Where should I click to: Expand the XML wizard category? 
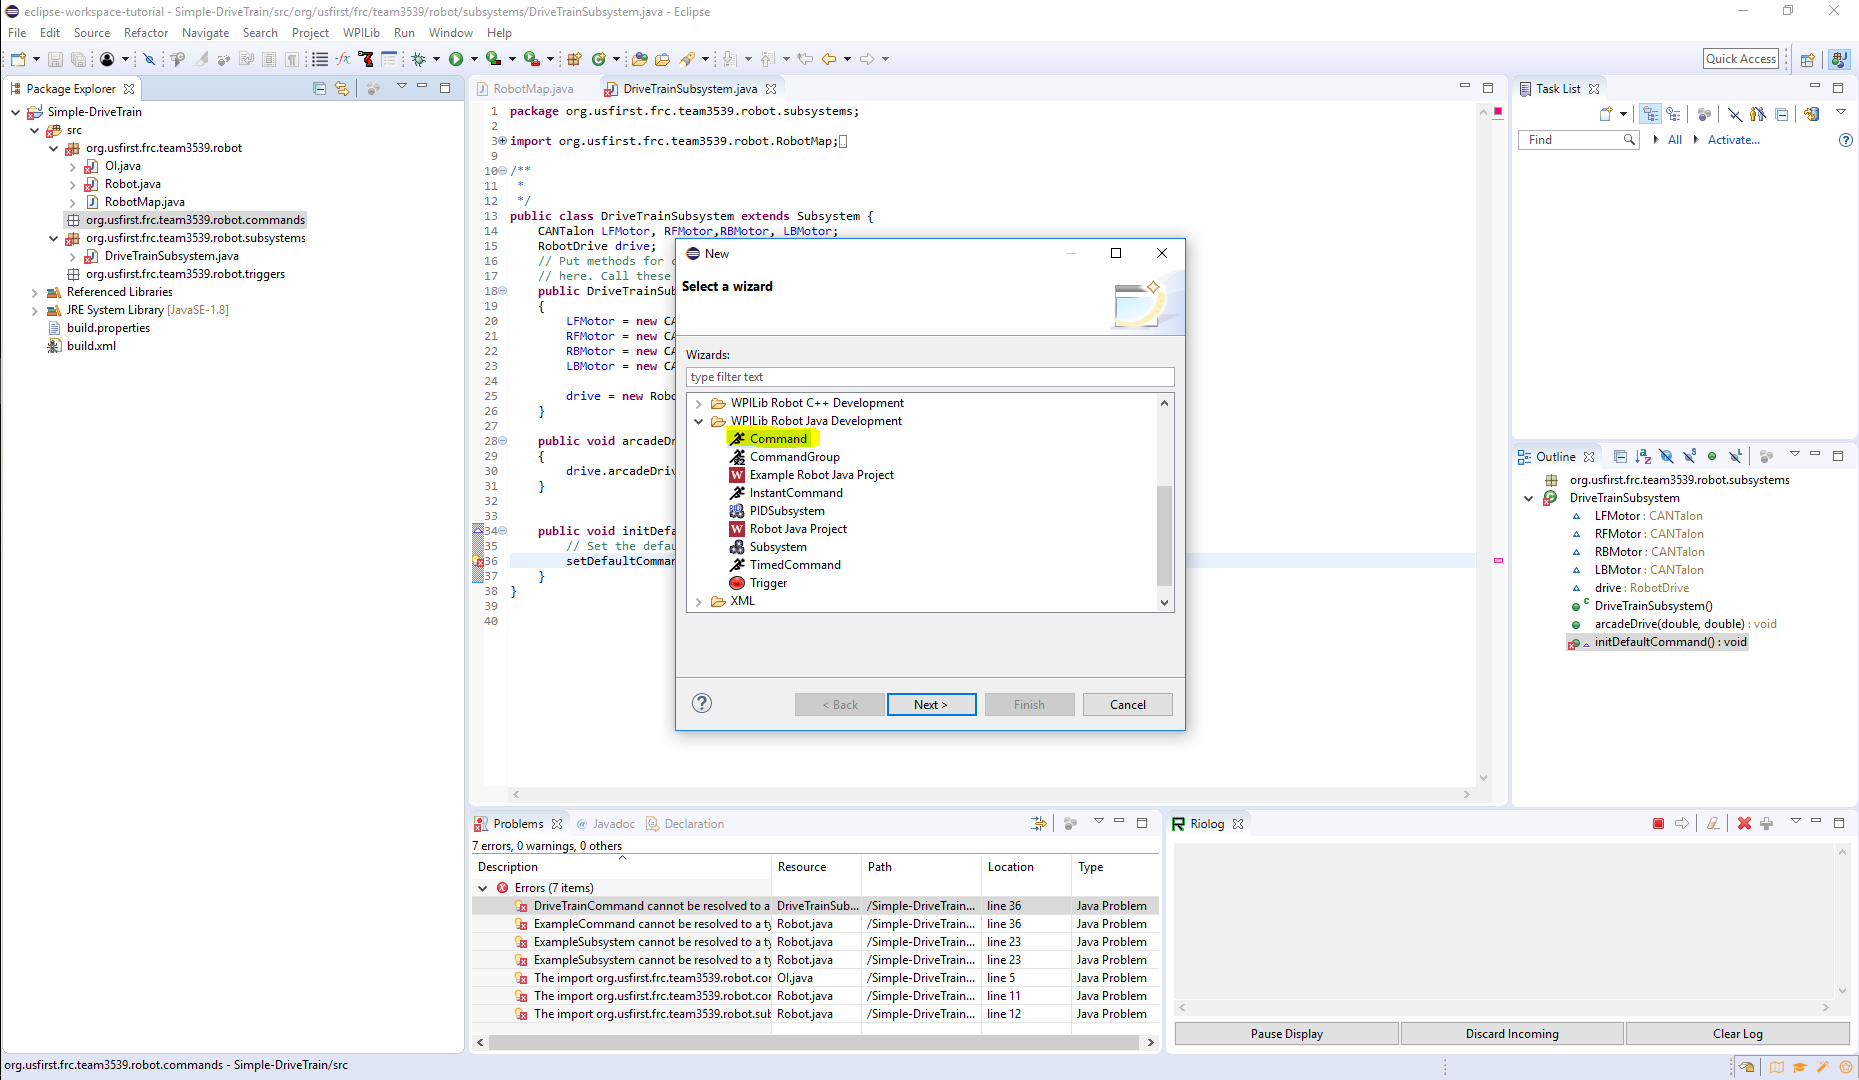699,601
